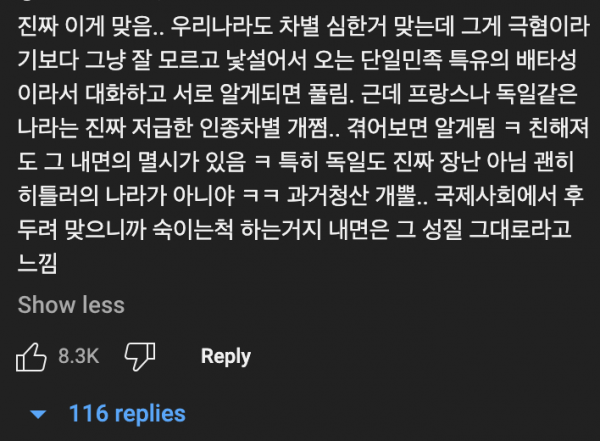Click the comment line starting "진짜 이게 맞음"
600x441 pixels.
pyautogui.click(x=303, y=26)
